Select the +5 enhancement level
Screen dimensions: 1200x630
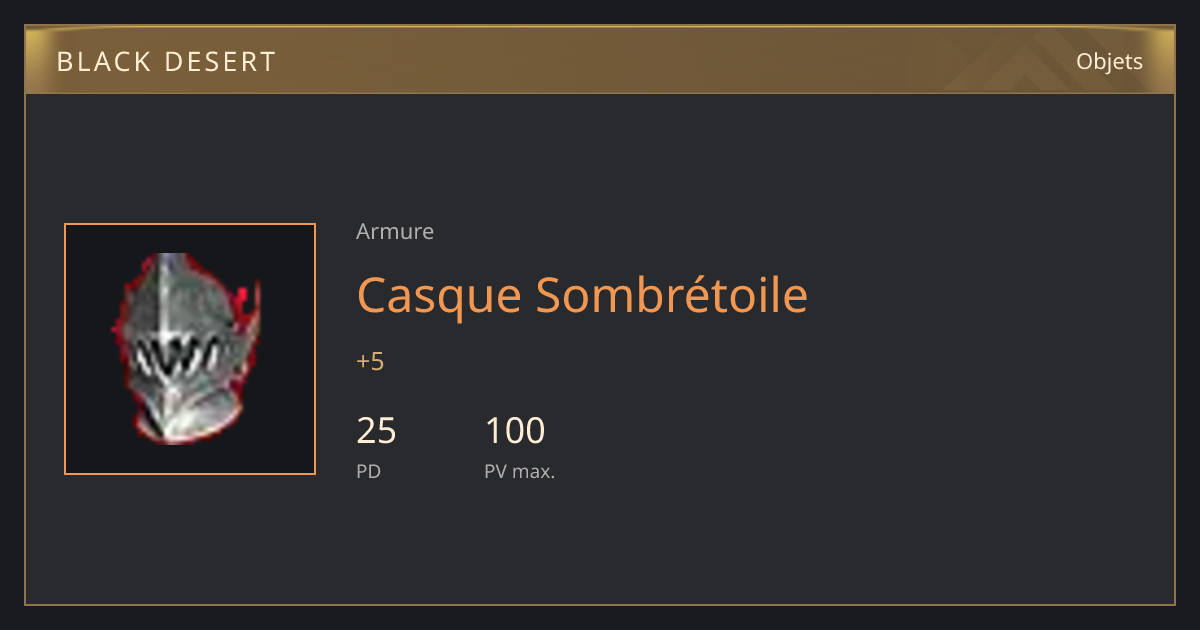tap(370, 361)
